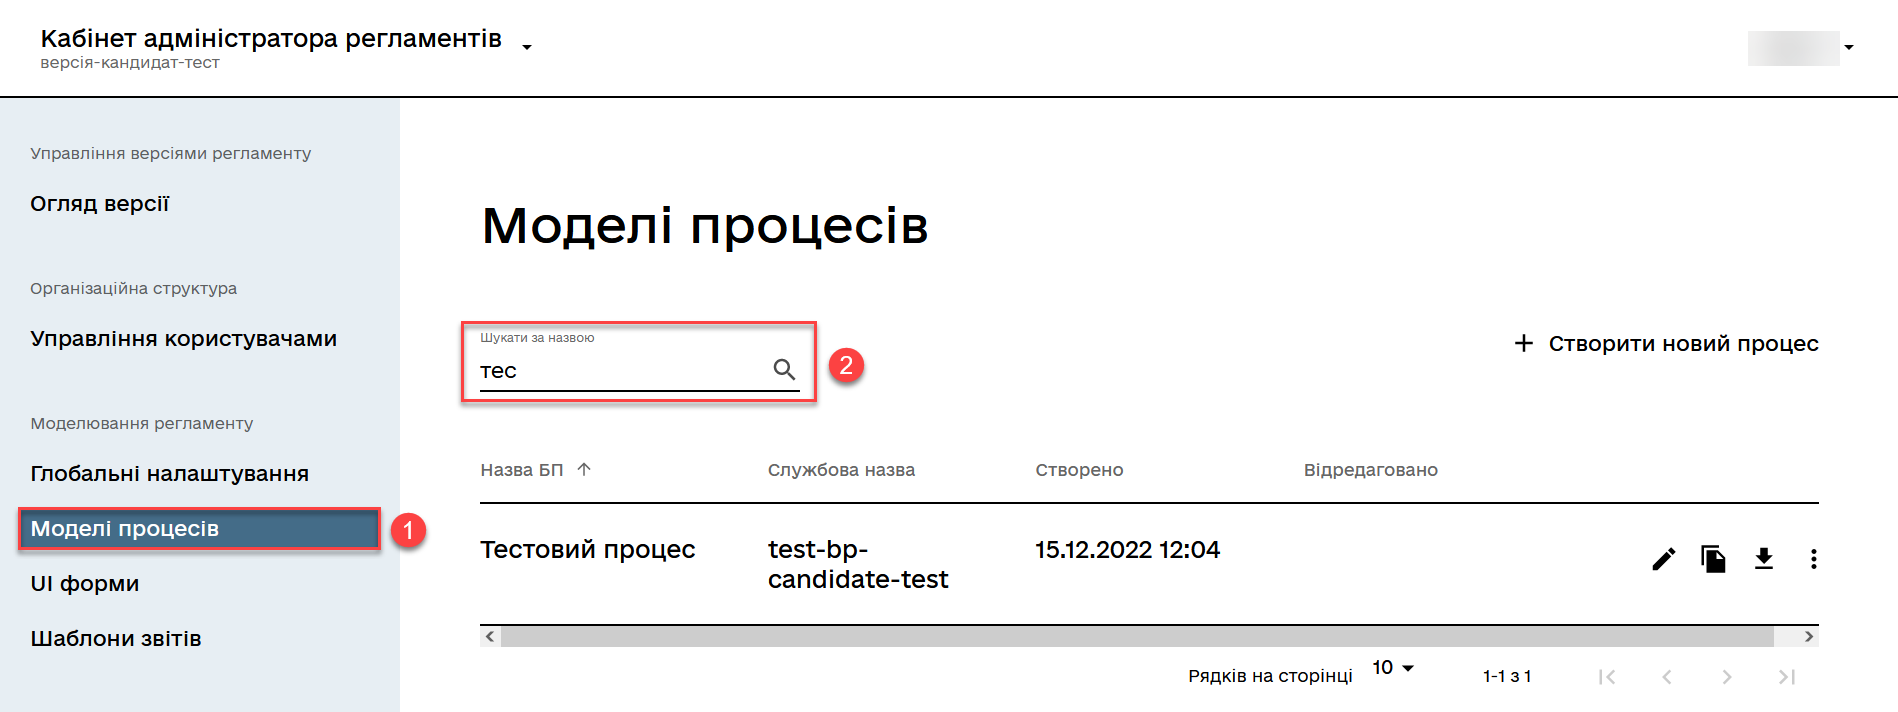The height and width of the screenshot is (712, 1898).
Task: Go to the previous page arrow
Action: [1667, 677]
